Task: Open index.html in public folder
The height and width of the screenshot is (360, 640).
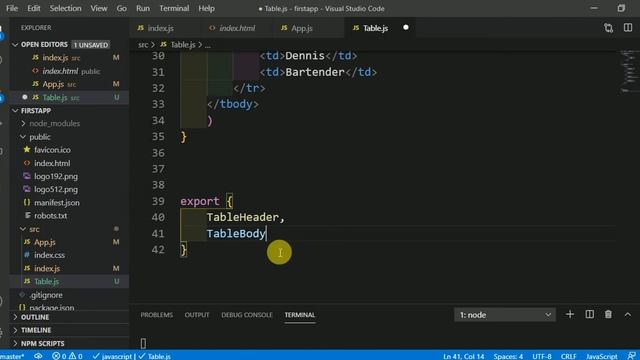Action: (52, 163)
